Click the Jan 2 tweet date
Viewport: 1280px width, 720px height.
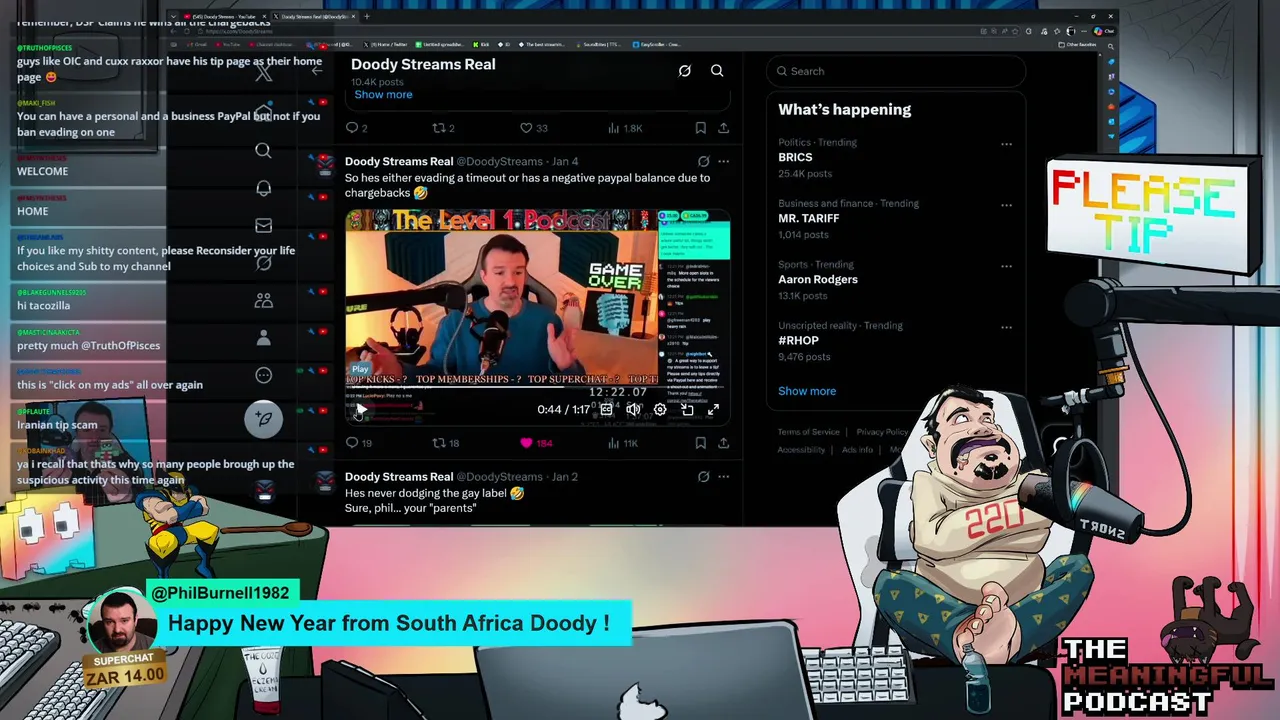pos(565,477)
